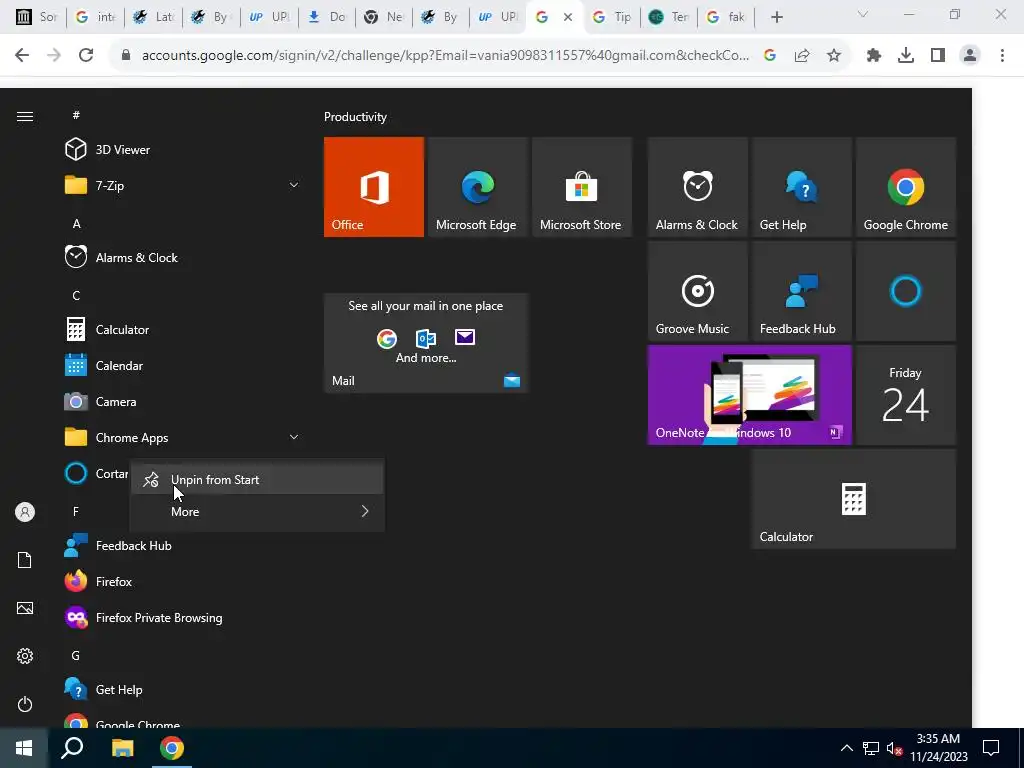Image resolution: width=1024 pixels, height=768 pixels.
Task: Switch to the Do download tab
Action: (327, 17)
